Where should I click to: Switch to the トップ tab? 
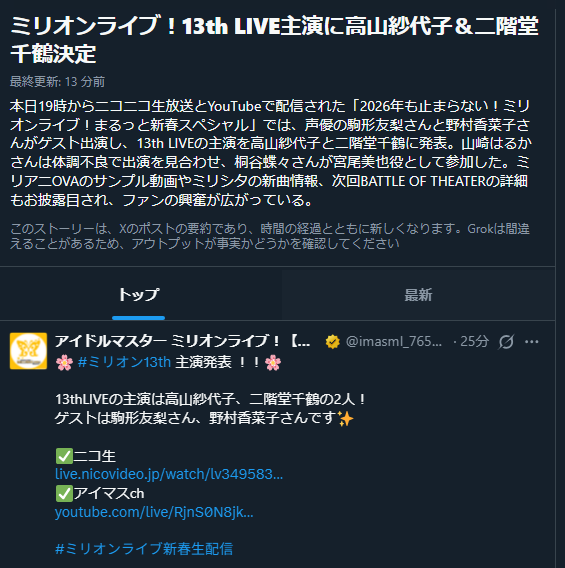[x=139, y=295]
